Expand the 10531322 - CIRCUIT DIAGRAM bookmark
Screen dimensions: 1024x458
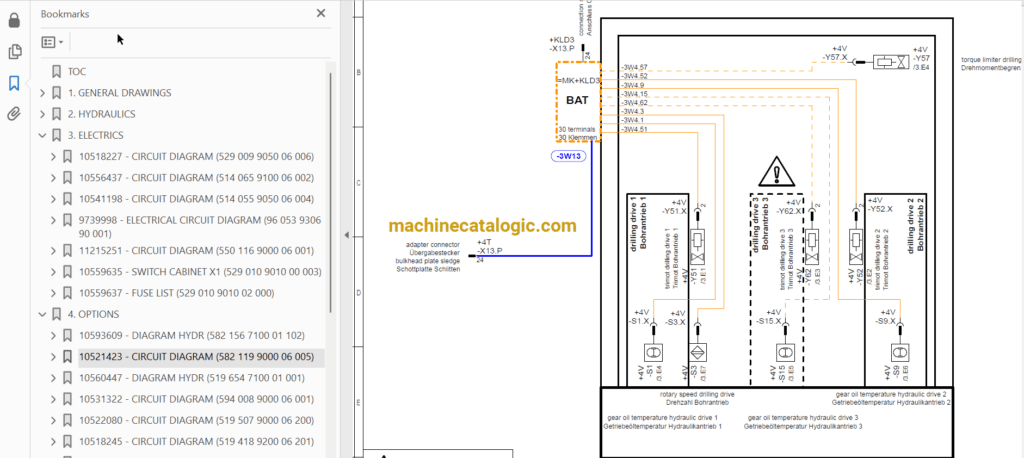(x=54, y=399)
